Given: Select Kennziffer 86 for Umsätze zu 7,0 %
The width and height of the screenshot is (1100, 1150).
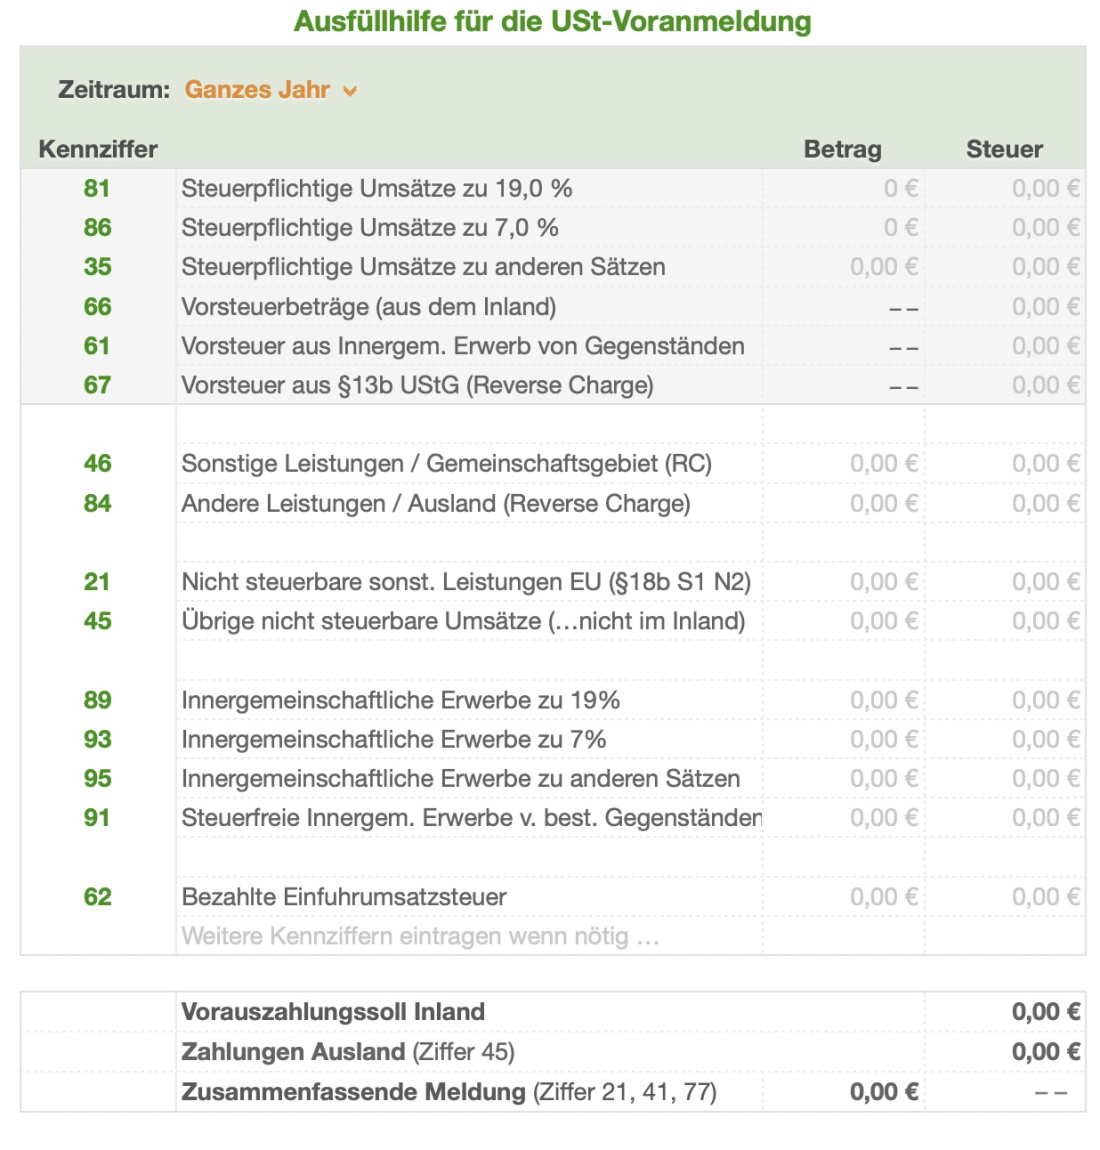Looking at the screenshot, I should point(96,228).
